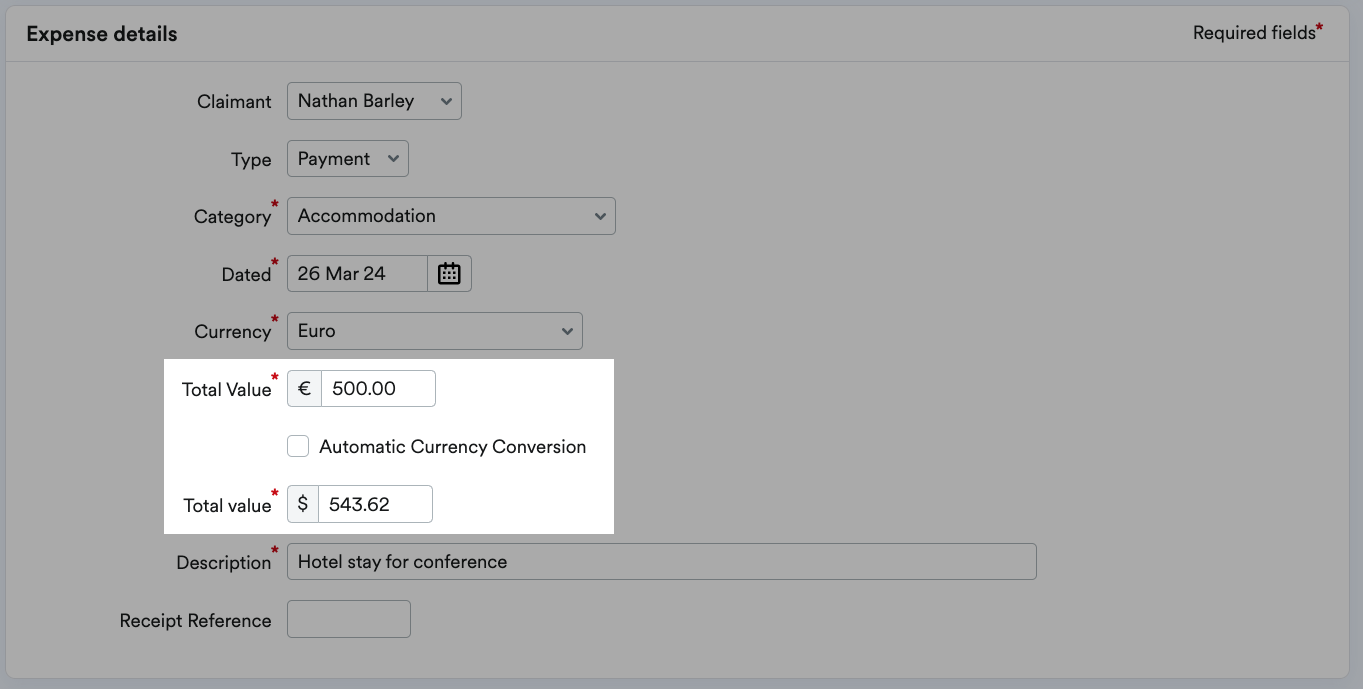Open the calendar date picker icon
Viewport: 1363px width, 689px height.
[x=449, y=274]
